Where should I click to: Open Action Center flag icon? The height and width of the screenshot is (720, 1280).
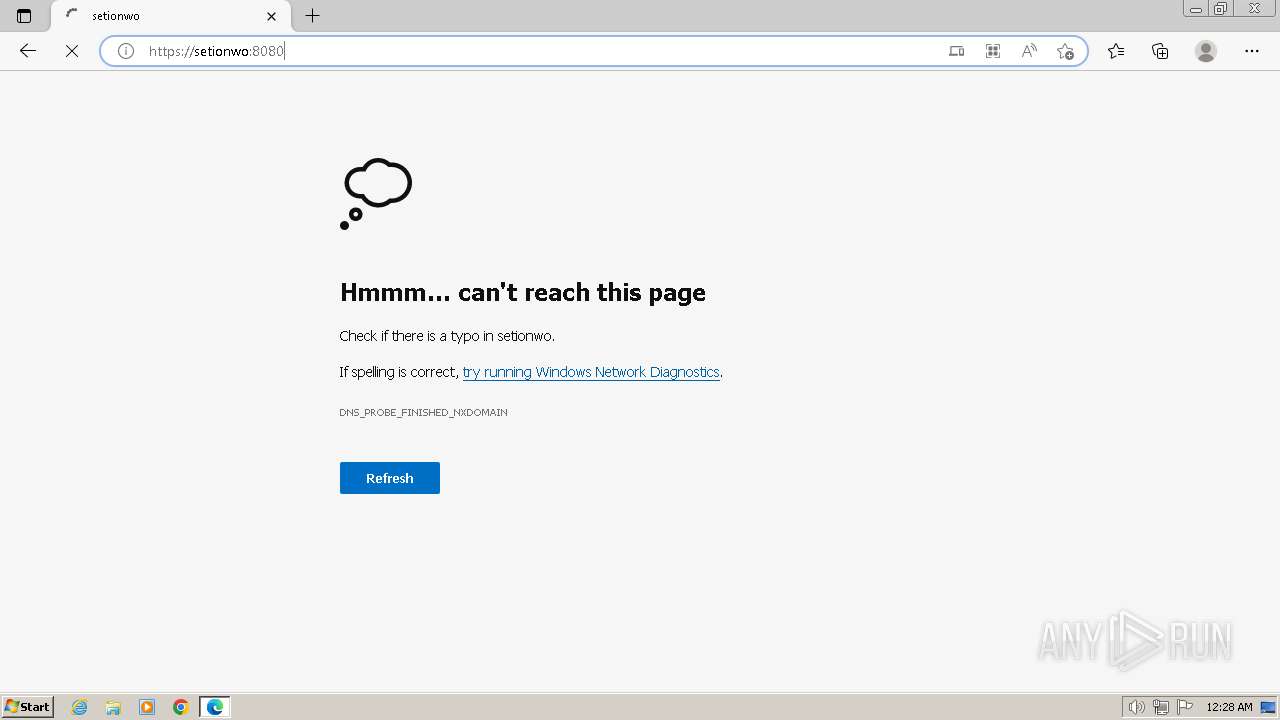tap(1185, 707)
